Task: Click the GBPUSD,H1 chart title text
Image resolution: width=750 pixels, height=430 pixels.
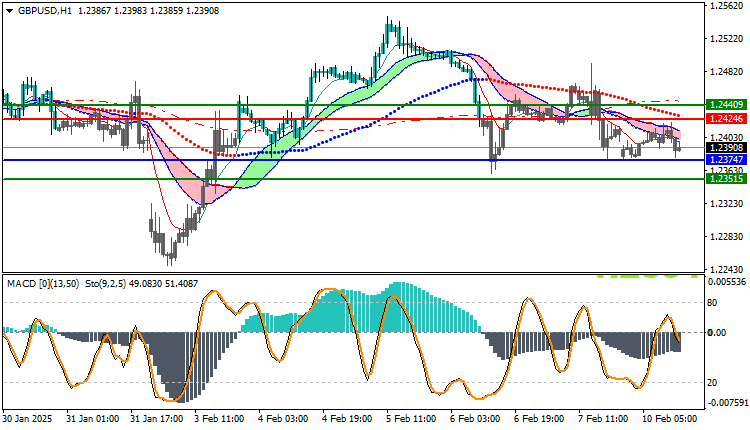Action: pyautogui.click(x=44, y=11)
